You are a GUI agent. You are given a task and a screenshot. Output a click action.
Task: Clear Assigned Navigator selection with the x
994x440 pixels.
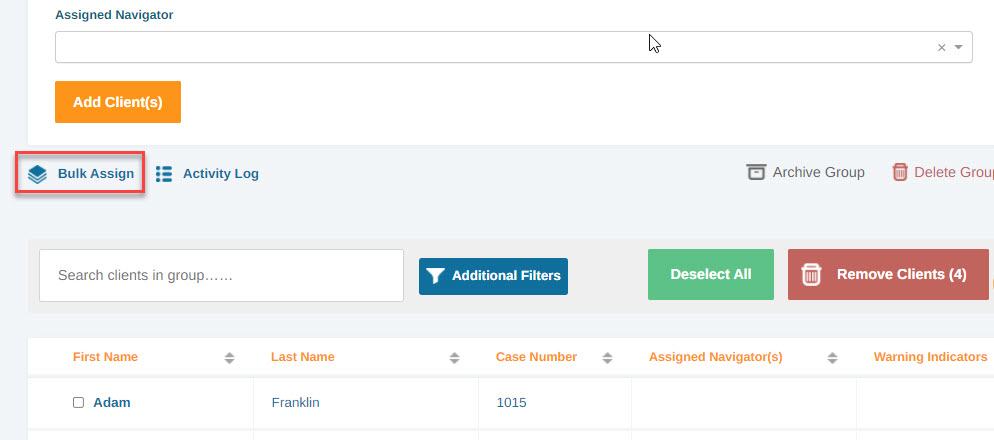941,48
